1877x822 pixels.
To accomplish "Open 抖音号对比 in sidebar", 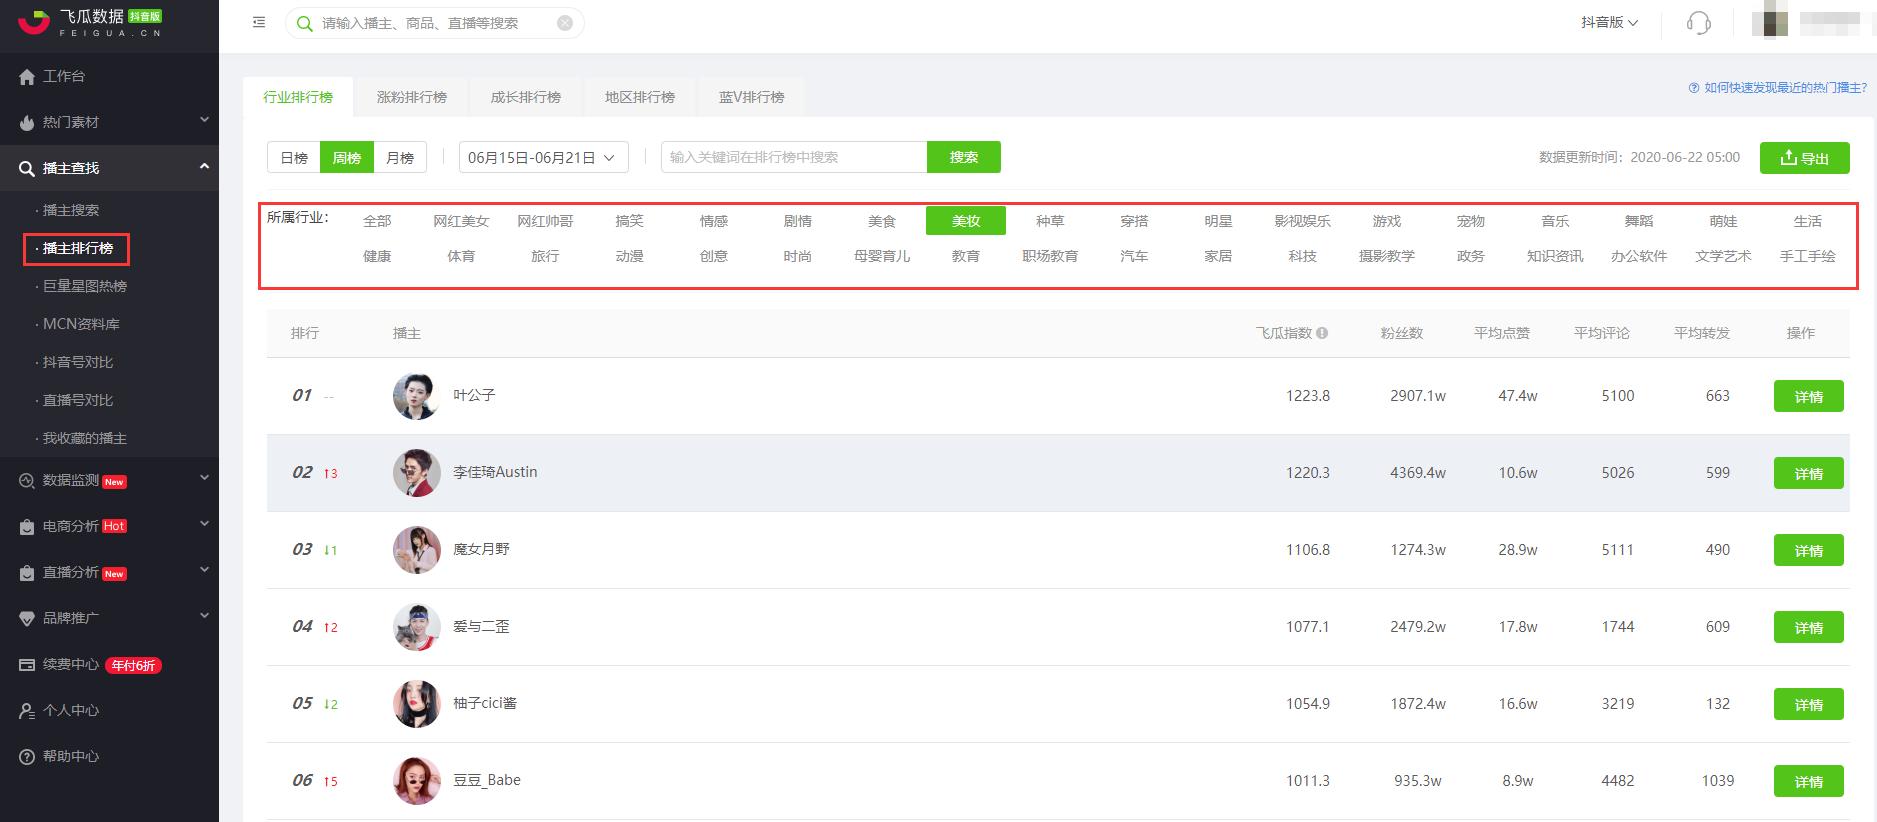I will click(78, 362).
